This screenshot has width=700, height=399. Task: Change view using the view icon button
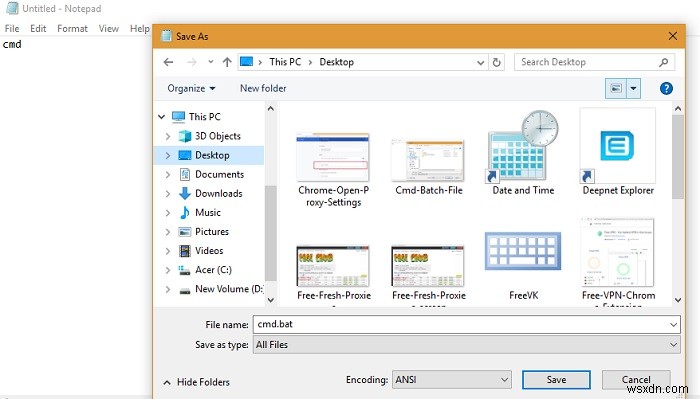pos(616,88)
